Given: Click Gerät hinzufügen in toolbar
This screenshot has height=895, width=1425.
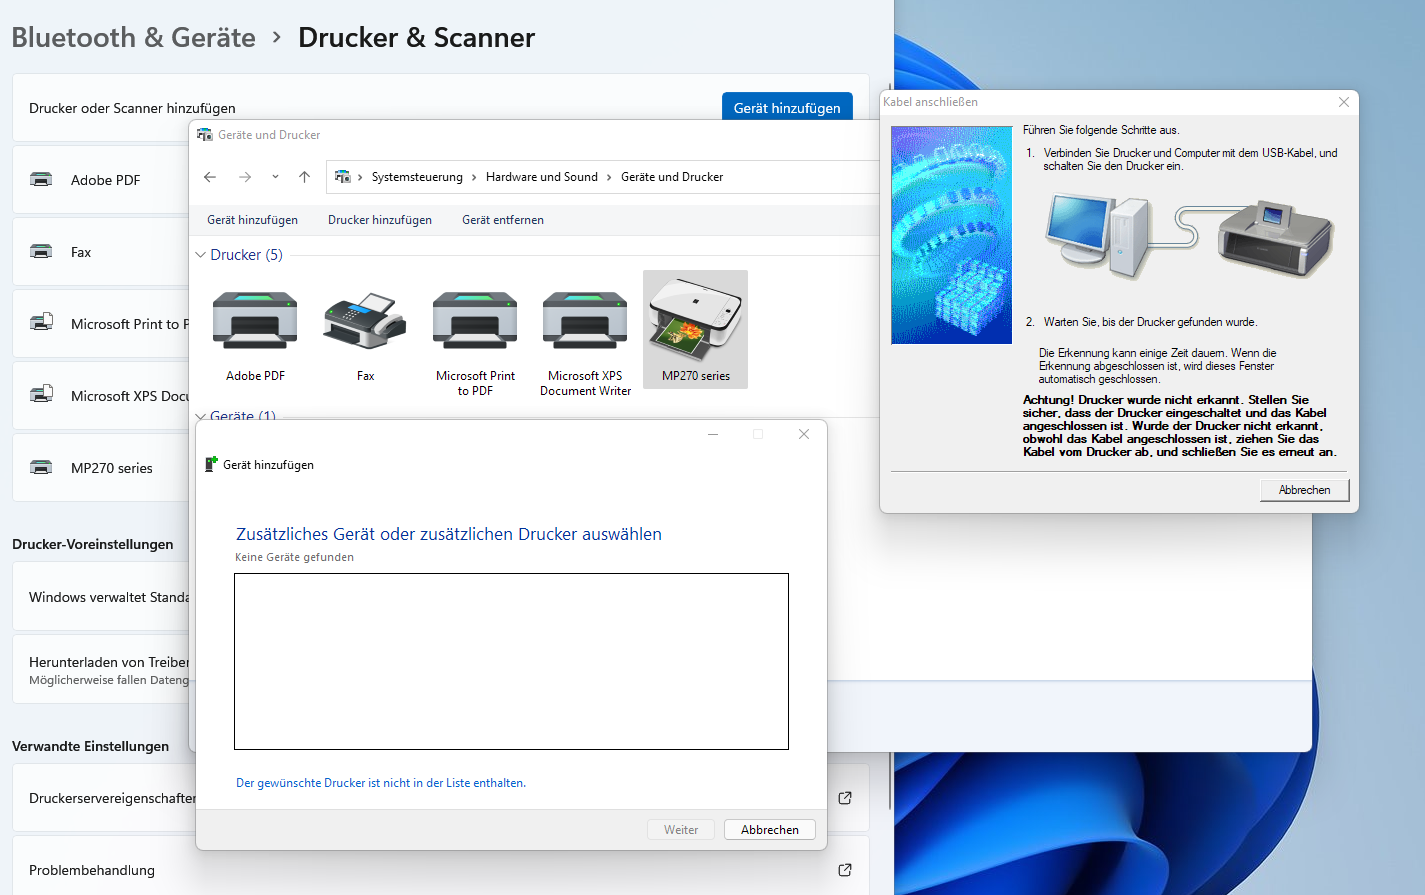Looking at the screenshot, I should (252, 220).
